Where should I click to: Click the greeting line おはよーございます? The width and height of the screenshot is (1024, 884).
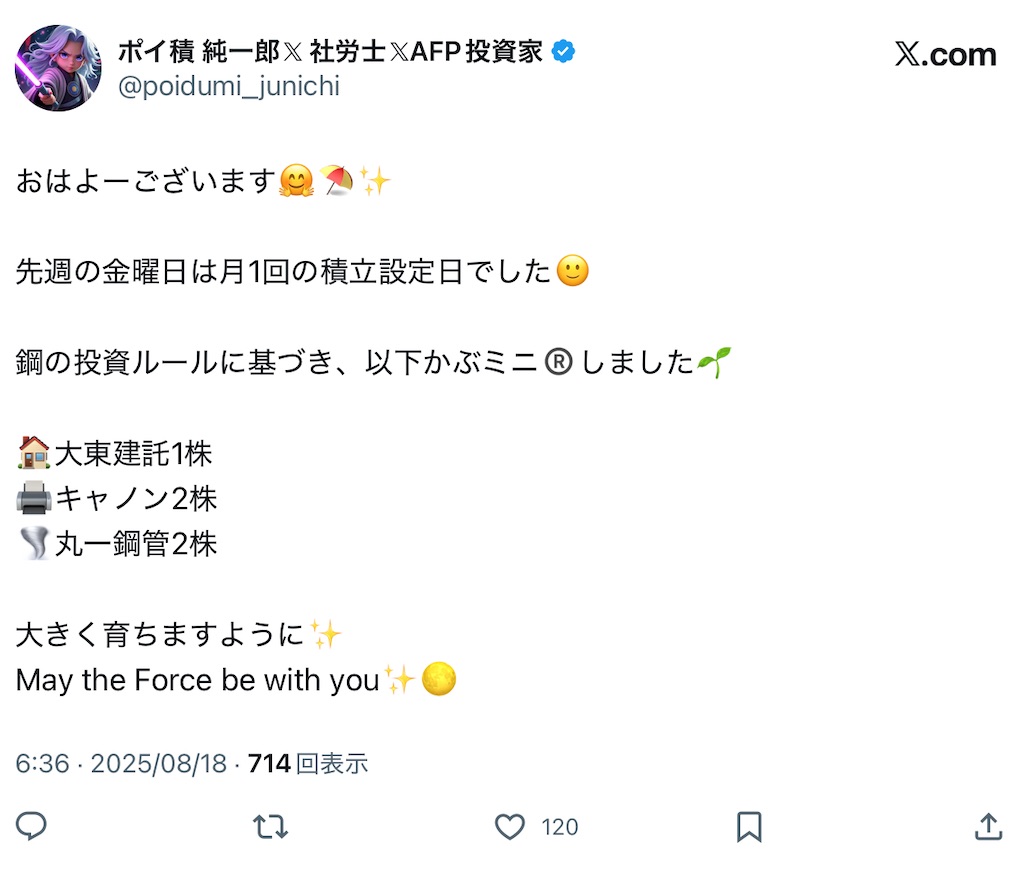(x=145, y=182)
